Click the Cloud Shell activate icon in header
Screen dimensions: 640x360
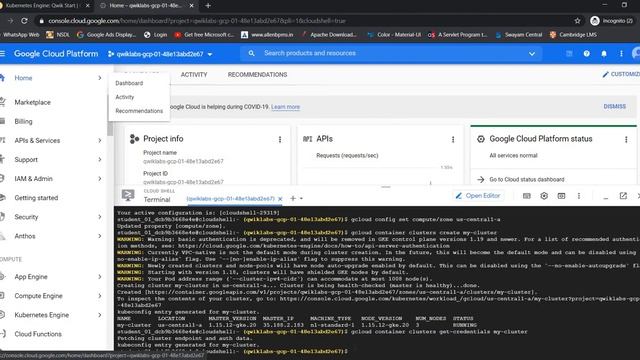click(x=569, y=53)
